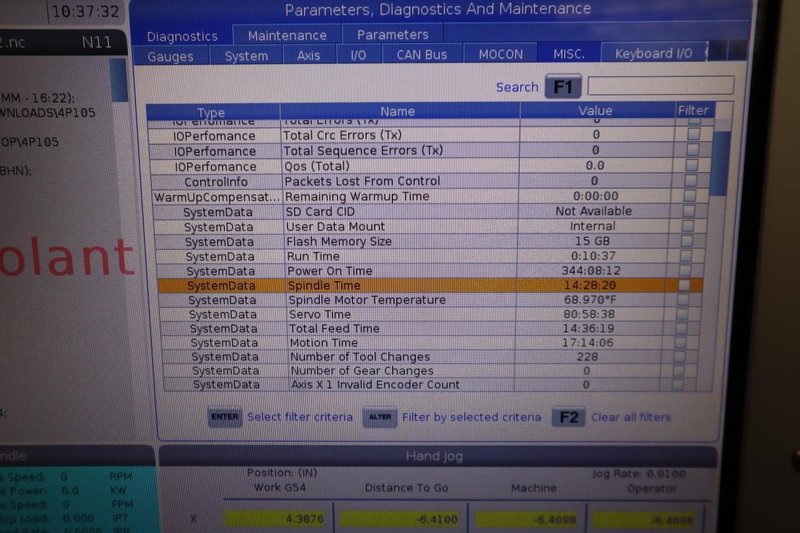
Task: Open the Keyboard I/O sub-tab
Action: (654, 53)
